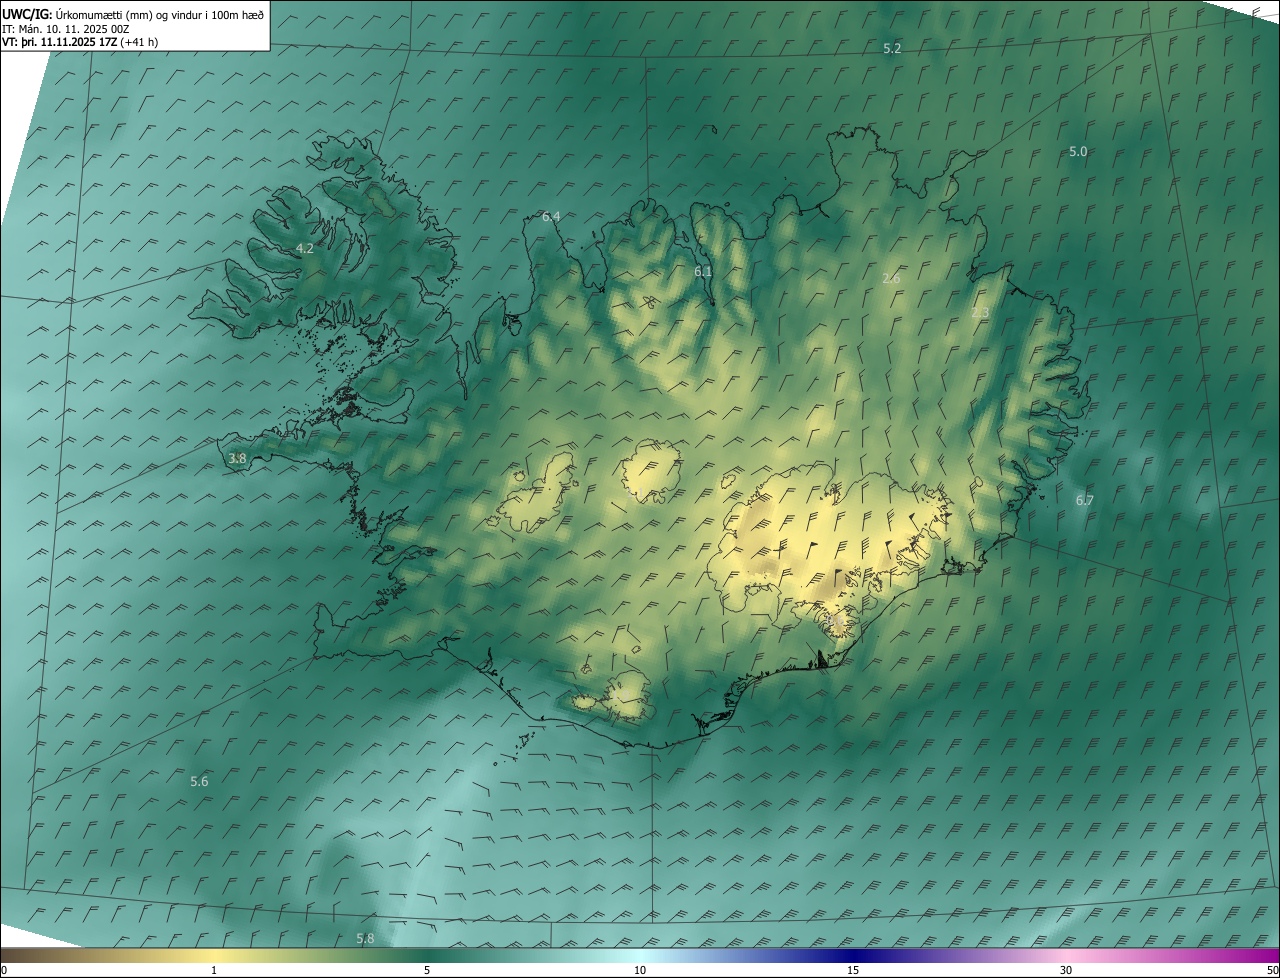The width and height of the screenshot is (1280, 978).
Task: Click the 5.6 value label on the map
Action: click(x=199, y=781)
